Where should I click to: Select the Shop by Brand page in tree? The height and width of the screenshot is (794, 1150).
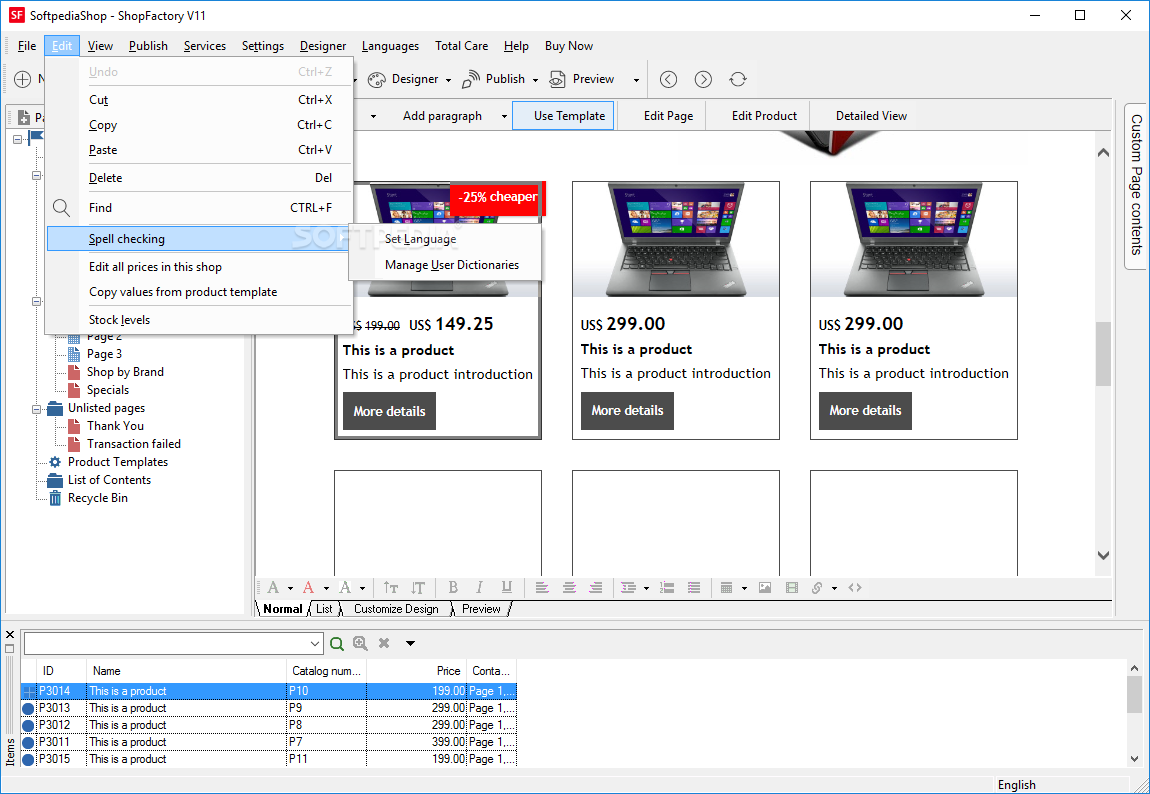point(125,372)
